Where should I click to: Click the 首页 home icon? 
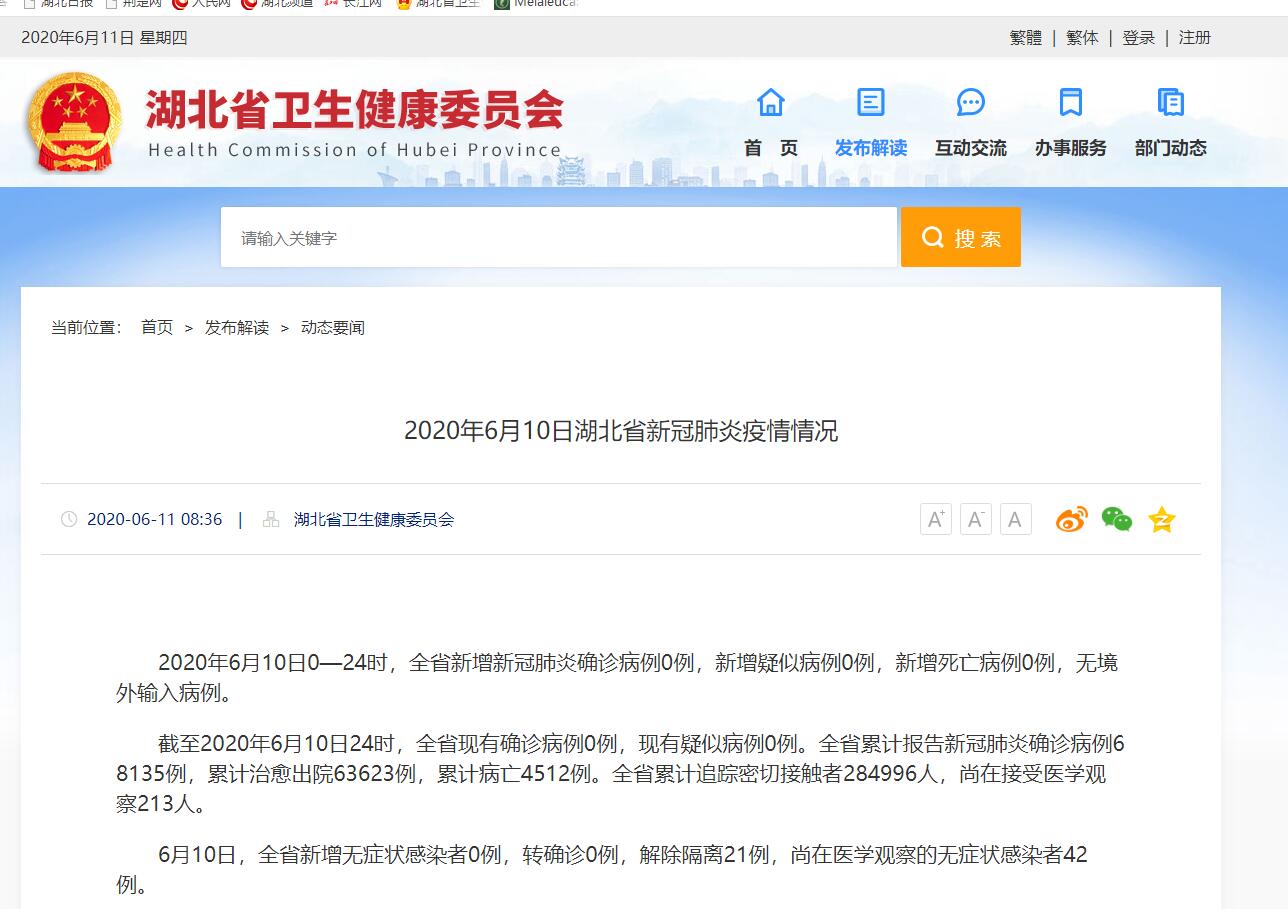[771, 103]
